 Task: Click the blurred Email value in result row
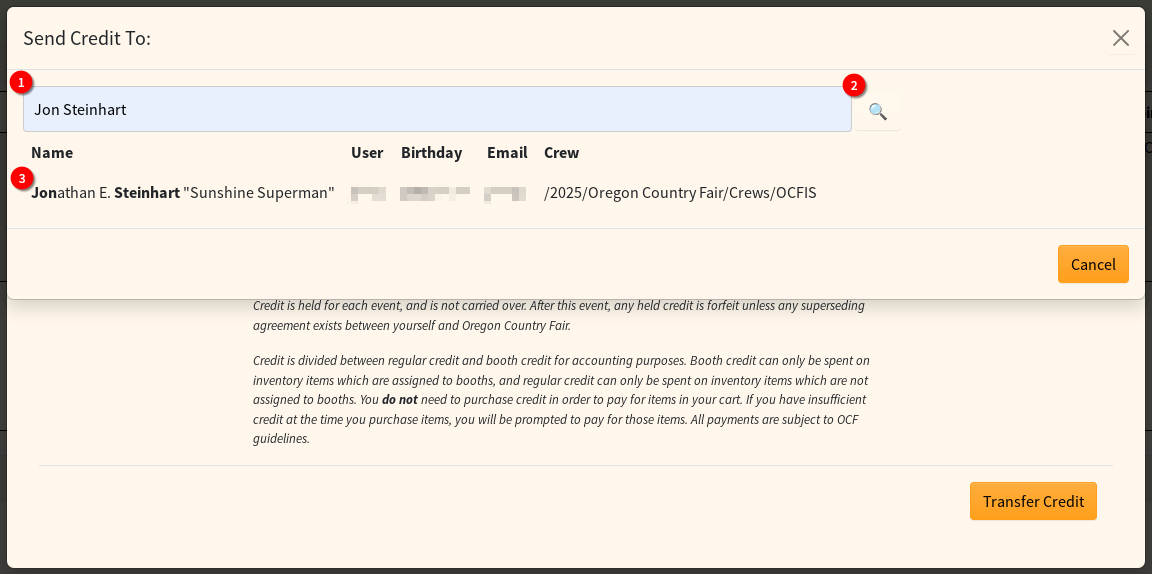point(505,192)
